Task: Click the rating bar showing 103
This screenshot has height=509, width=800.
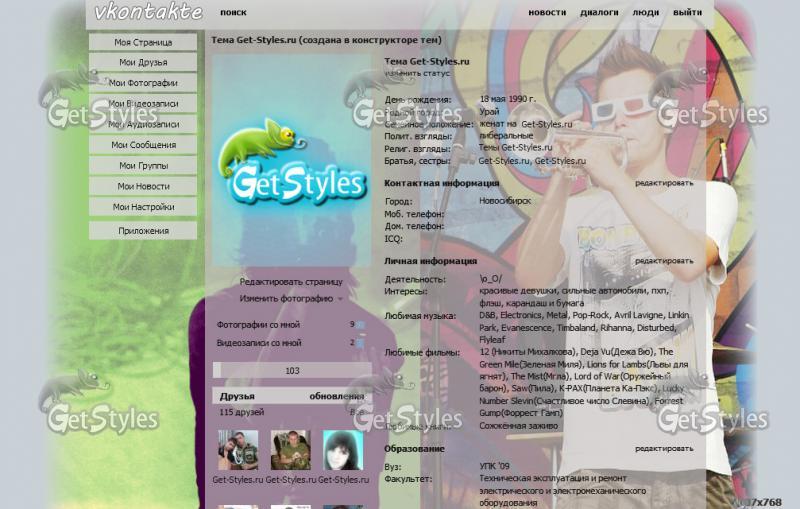Action: click(x=291, y=371)
